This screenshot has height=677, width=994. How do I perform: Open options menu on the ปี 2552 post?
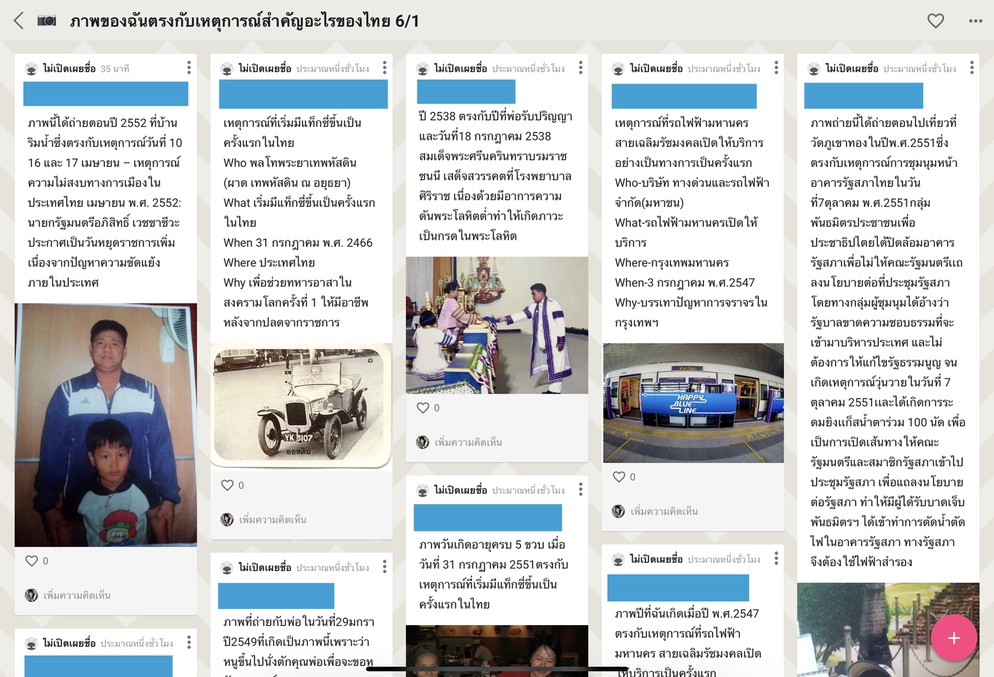point(189,68)
